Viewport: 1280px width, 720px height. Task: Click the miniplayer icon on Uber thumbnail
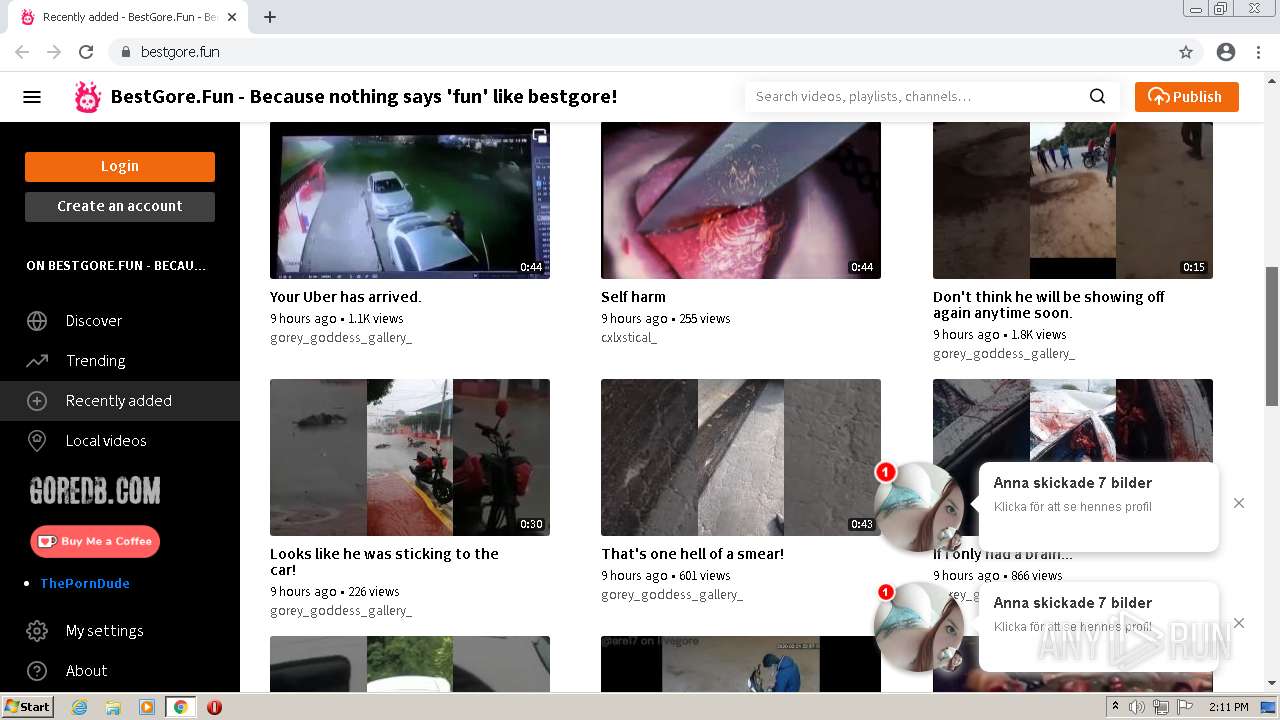click(x=540, y=136)
